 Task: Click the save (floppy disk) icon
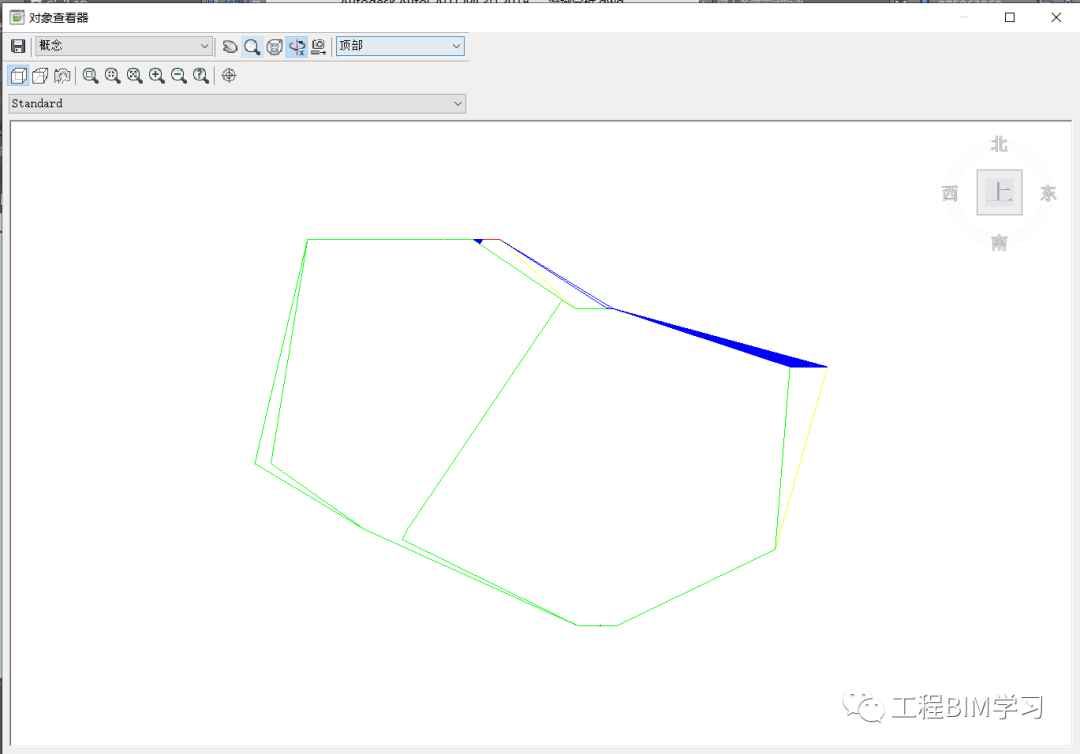click(x=18, y=46)
